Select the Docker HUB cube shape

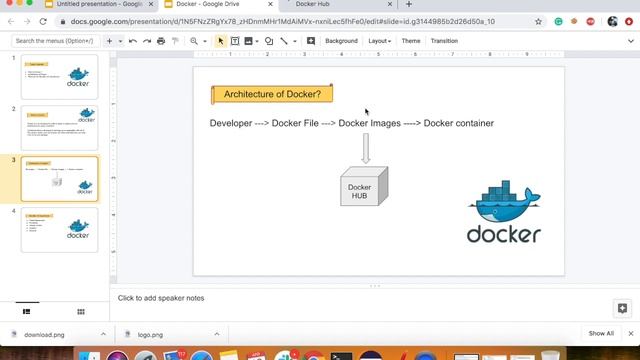click(x=364, y=186)
